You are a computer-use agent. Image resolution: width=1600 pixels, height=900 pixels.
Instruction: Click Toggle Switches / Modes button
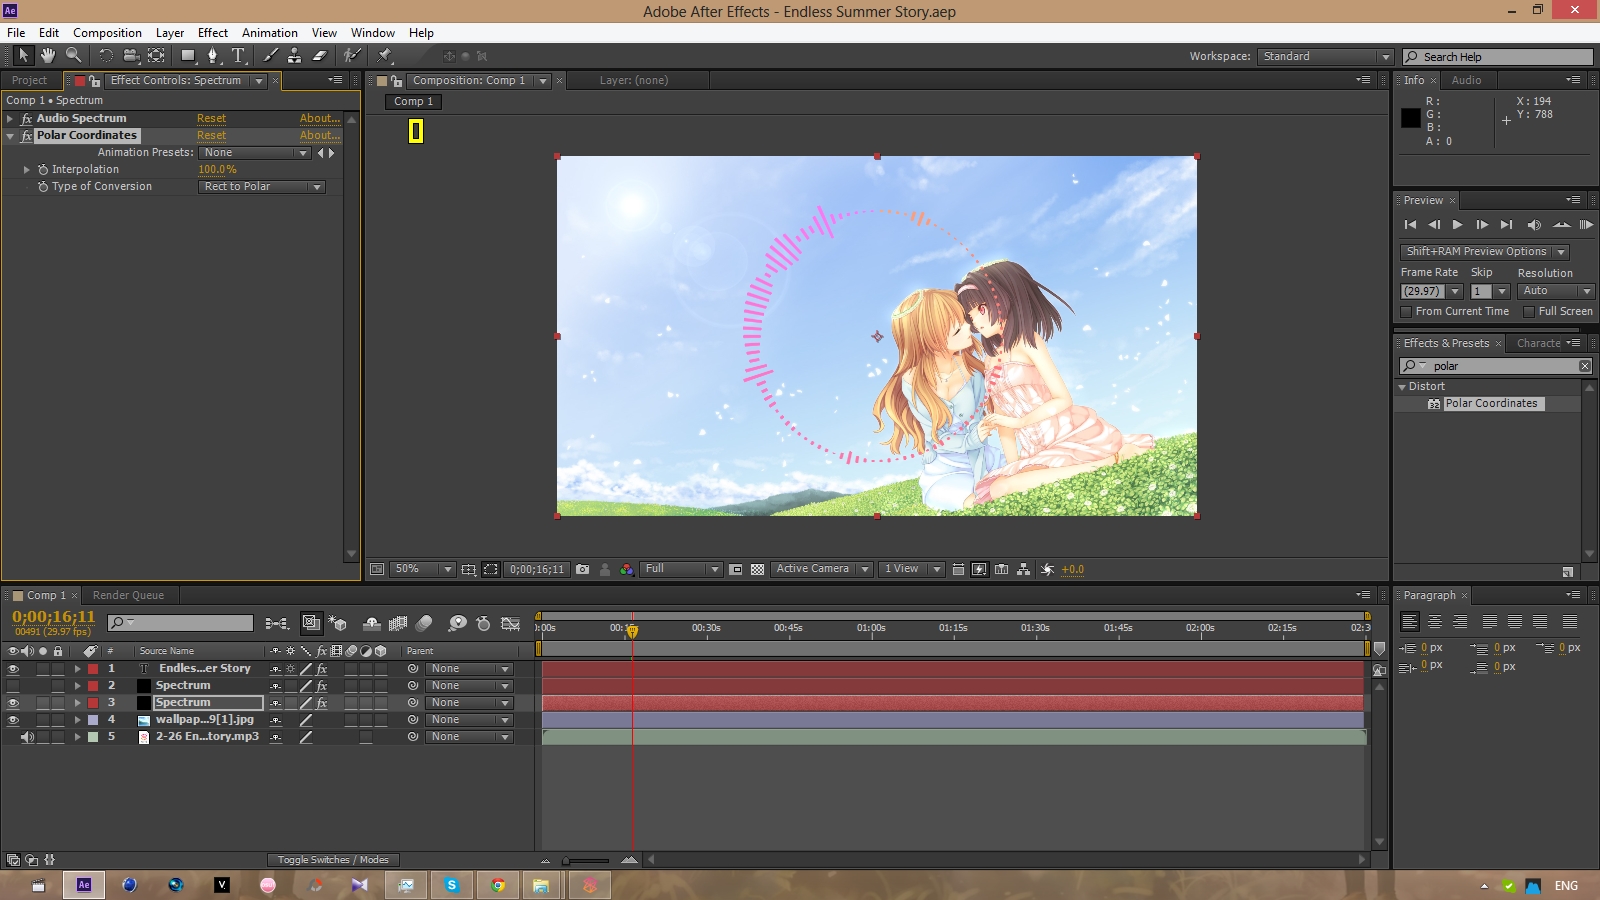pyautogui.click(x=333, y=860)
